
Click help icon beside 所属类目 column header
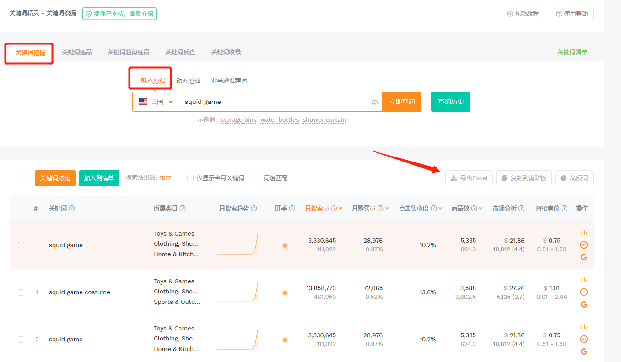point(182,208)
